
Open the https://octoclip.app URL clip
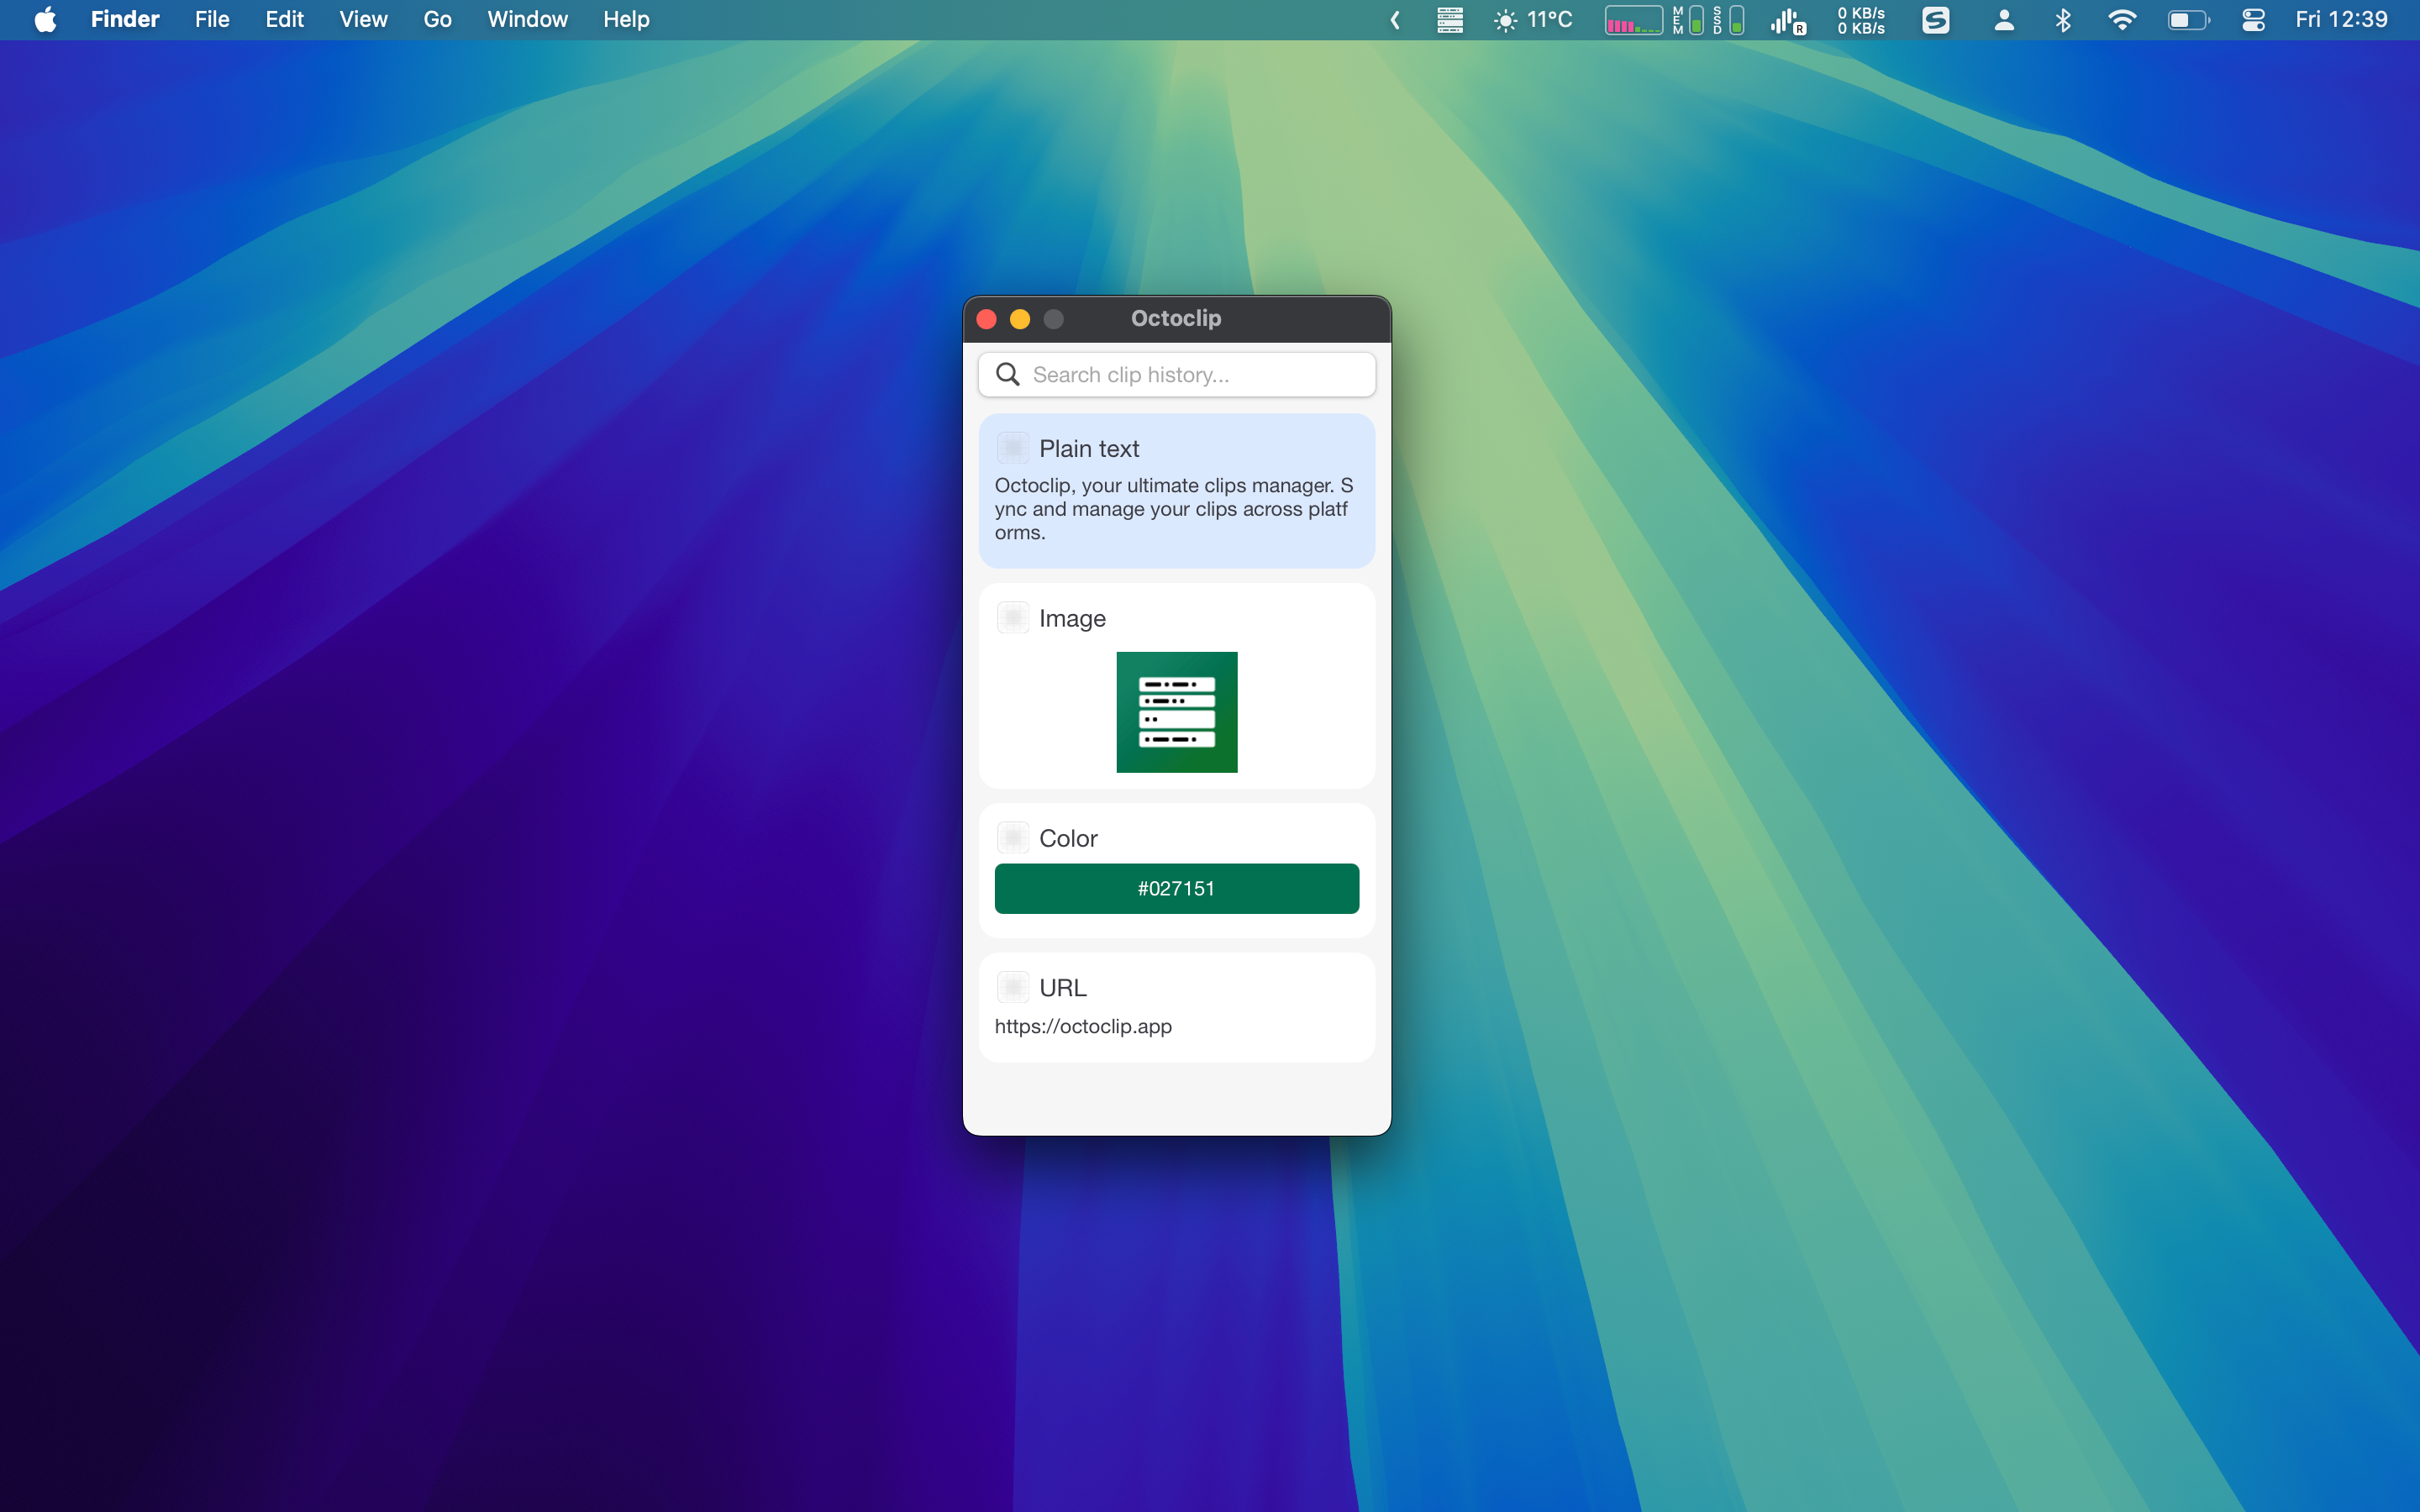click(1083, 1026)
